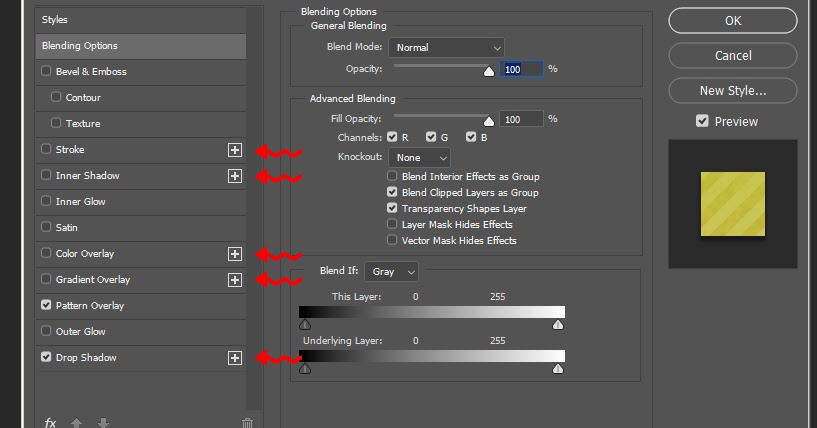Check Blend Interior Effects as Group
This screenshot has width=817, height=428.
tap(392, 176)
